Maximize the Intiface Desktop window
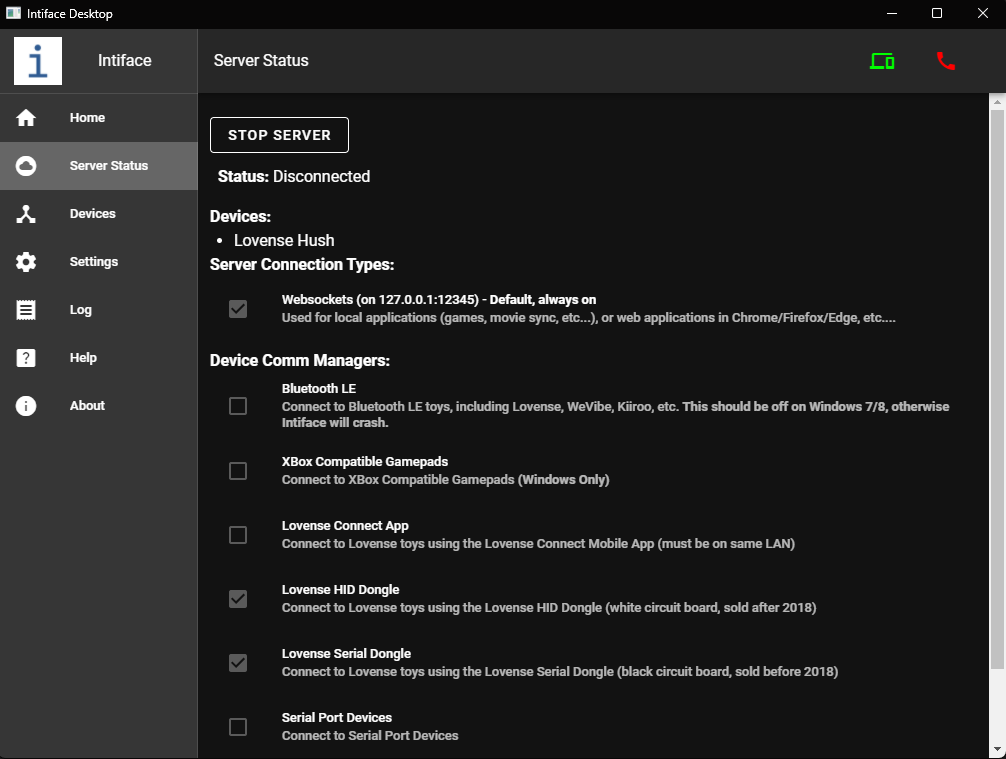Screen dimensions: 1006x759 tap(937, 13)
